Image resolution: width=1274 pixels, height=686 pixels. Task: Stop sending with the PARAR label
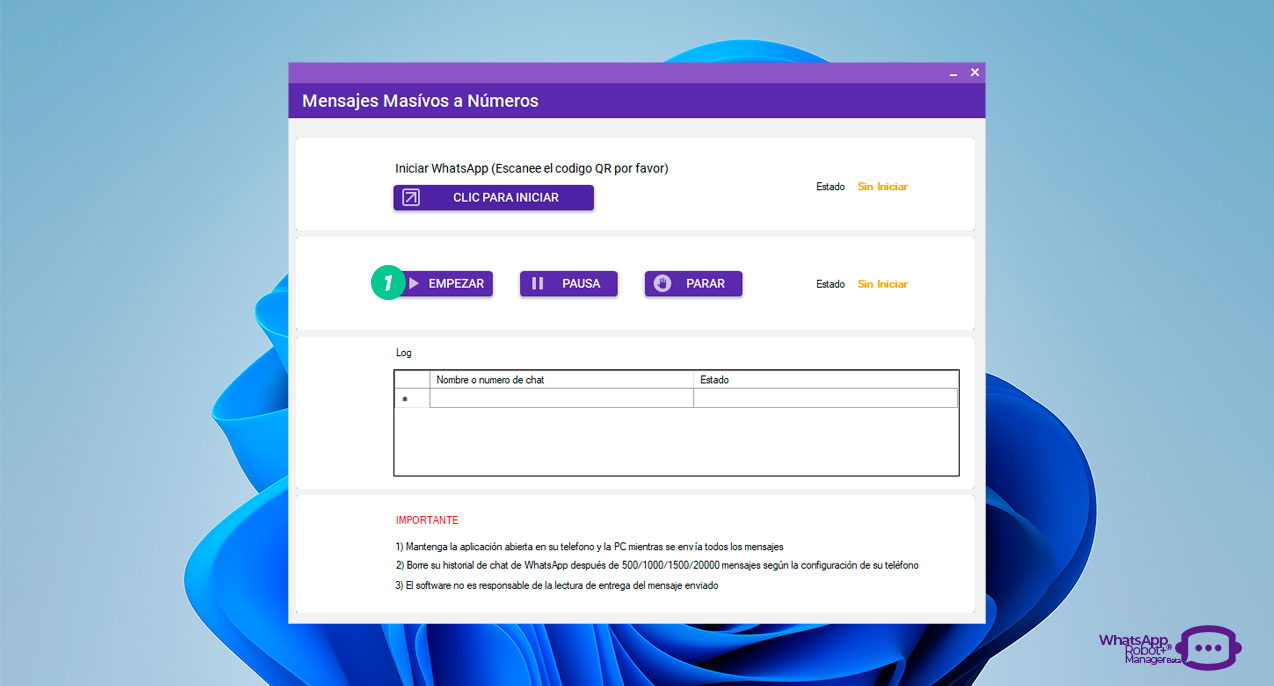click(x=705, y=284)
